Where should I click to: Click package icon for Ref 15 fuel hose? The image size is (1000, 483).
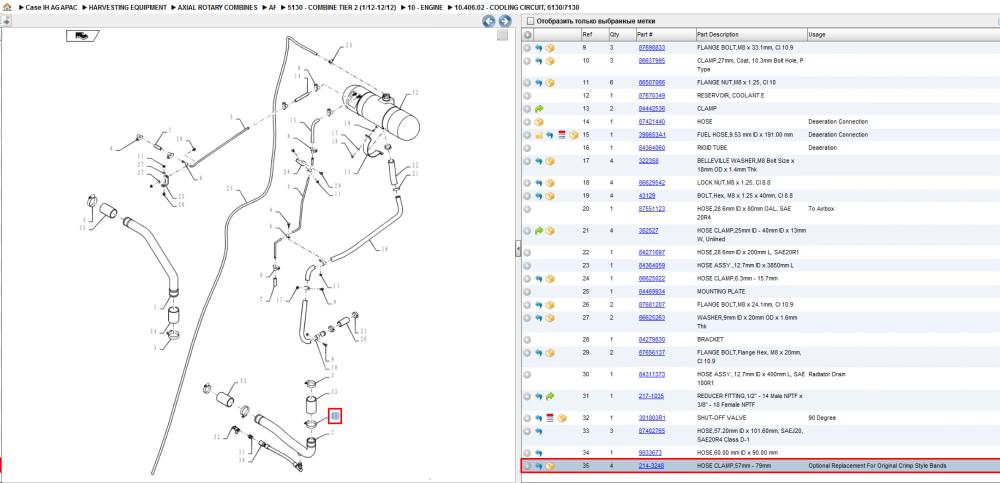(573, 135)
